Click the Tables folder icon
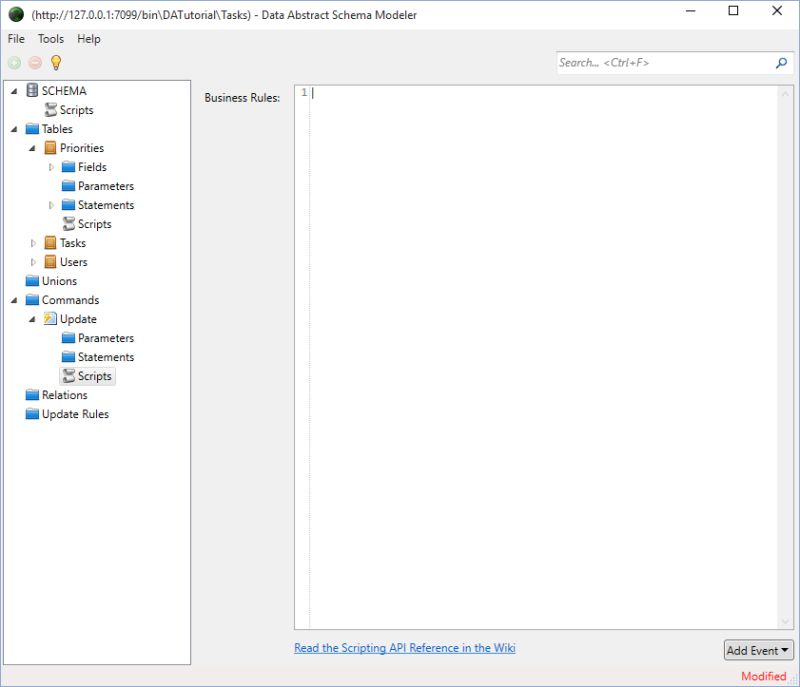This screenshot has width=800, height=687. point(32,129)
